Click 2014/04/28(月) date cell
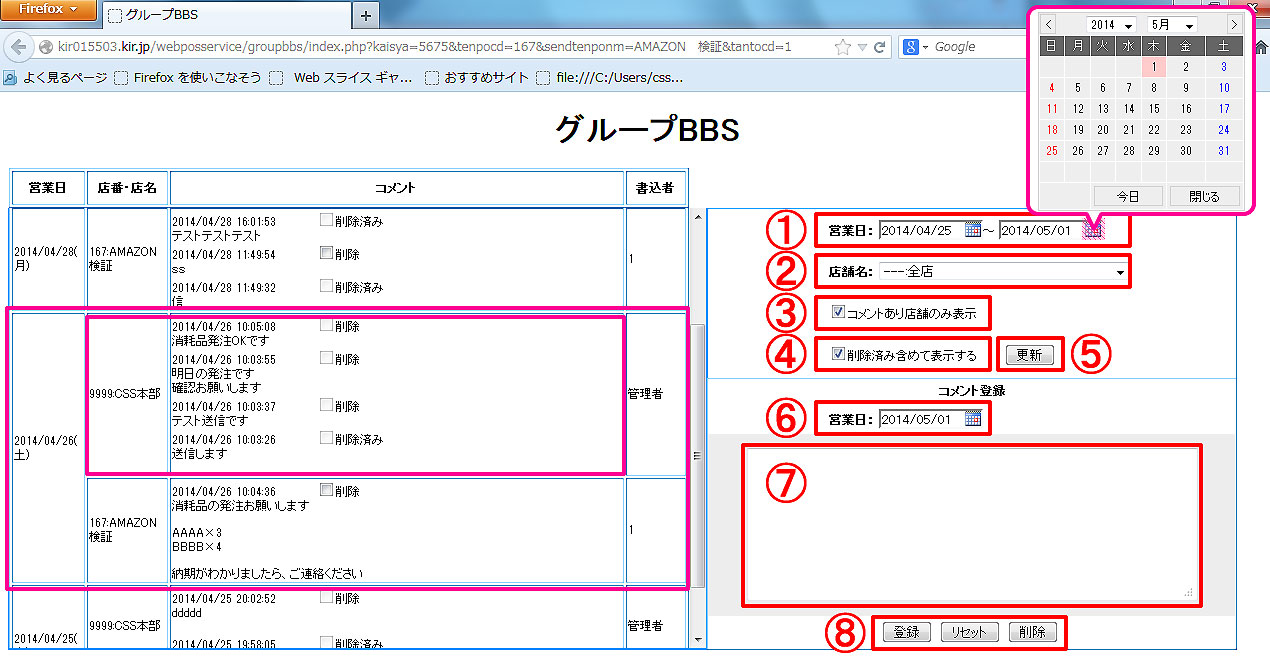This screenshot has height=660, width=1270. pos(48,259)
